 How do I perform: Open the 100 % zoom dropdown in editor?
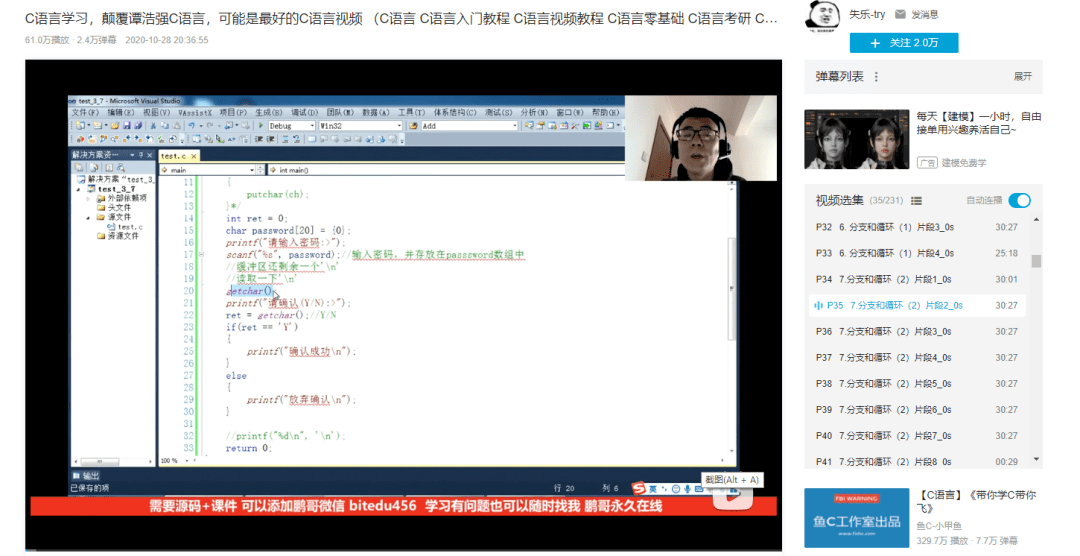coord(186,460)
